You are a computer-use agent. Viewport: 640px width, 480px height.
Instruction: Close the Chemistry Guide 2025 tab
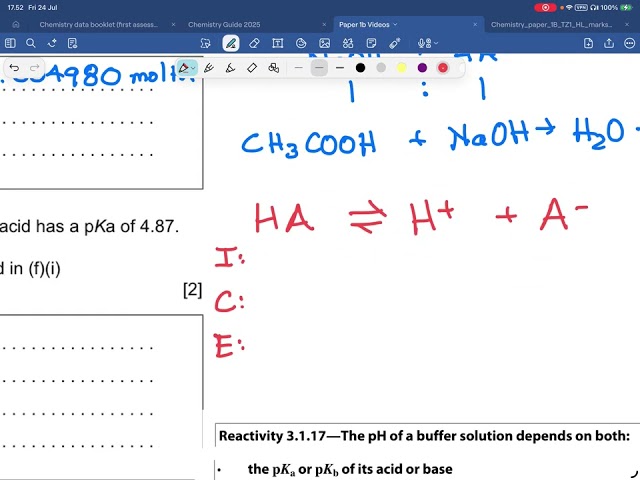324,24
